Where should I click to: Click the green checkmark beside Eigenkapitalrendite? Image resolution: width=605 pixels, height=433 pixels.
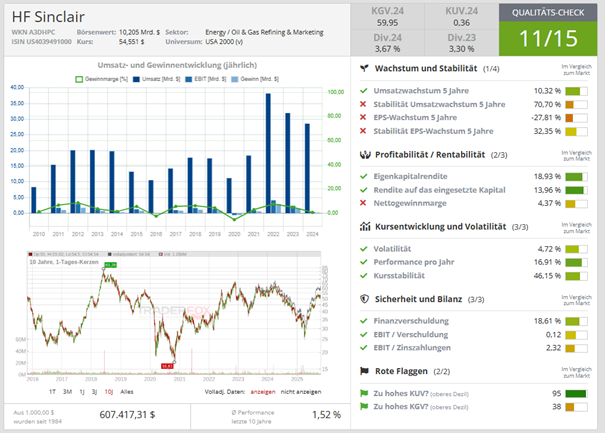pos(364,175)
